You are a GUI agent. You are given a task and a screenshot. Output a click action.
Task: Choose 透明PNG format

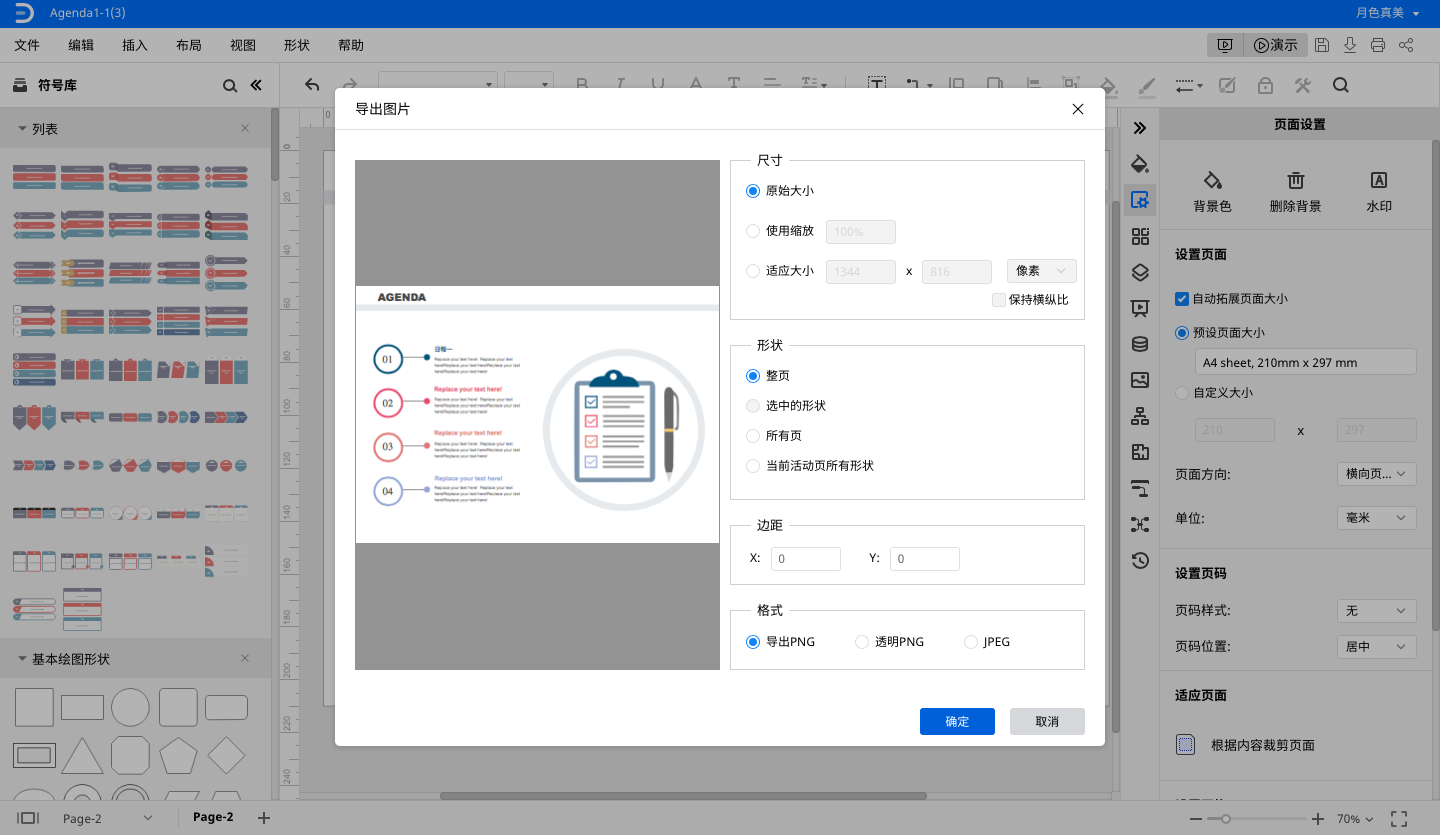pyautogui.click(x=862, y=642)
